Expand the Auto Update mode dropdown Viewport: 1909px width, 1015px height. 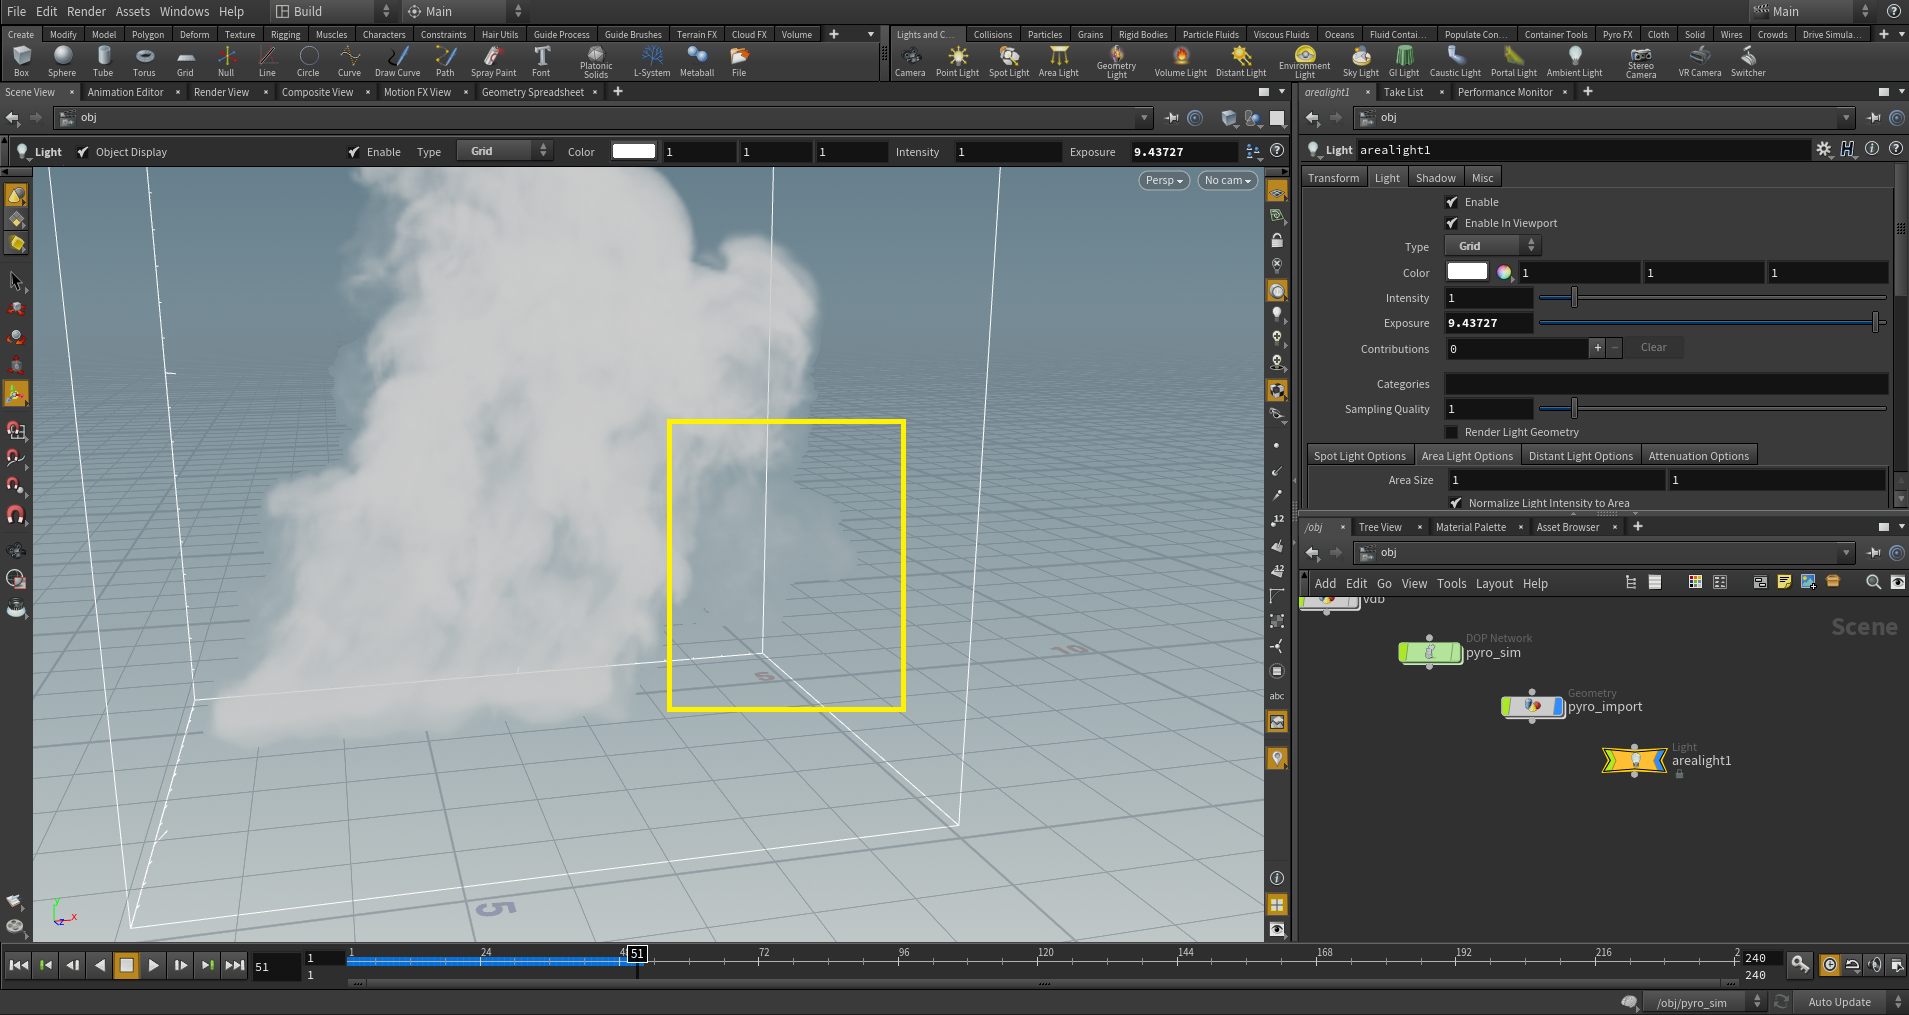[x=1849, y=1002]
